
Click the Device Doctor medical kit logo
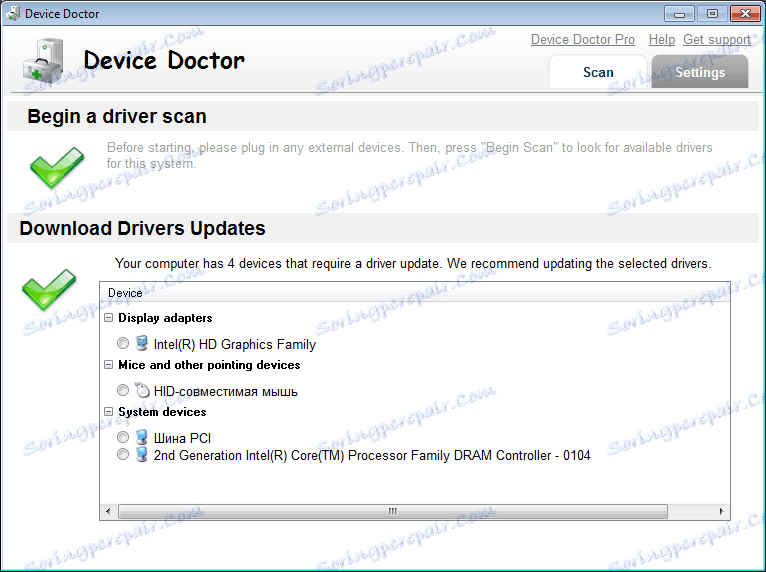(43, 61)
